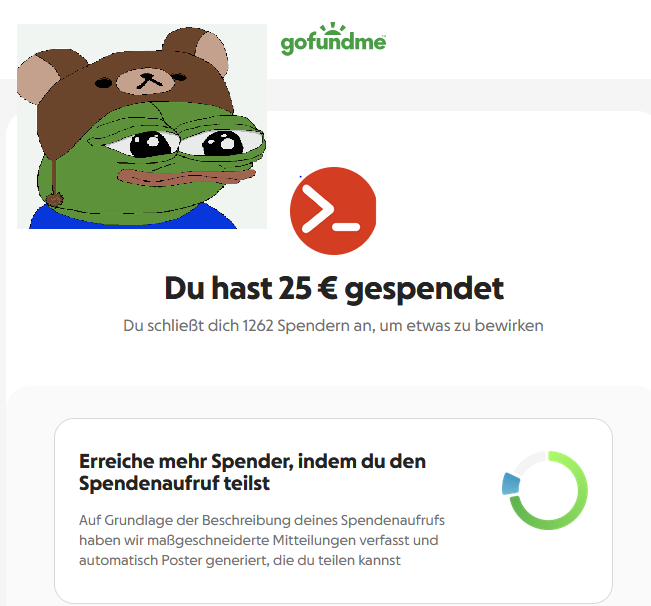The image size is (651, 606).
Task: Click the white chevron inside red circle
Action: point(318,208)
